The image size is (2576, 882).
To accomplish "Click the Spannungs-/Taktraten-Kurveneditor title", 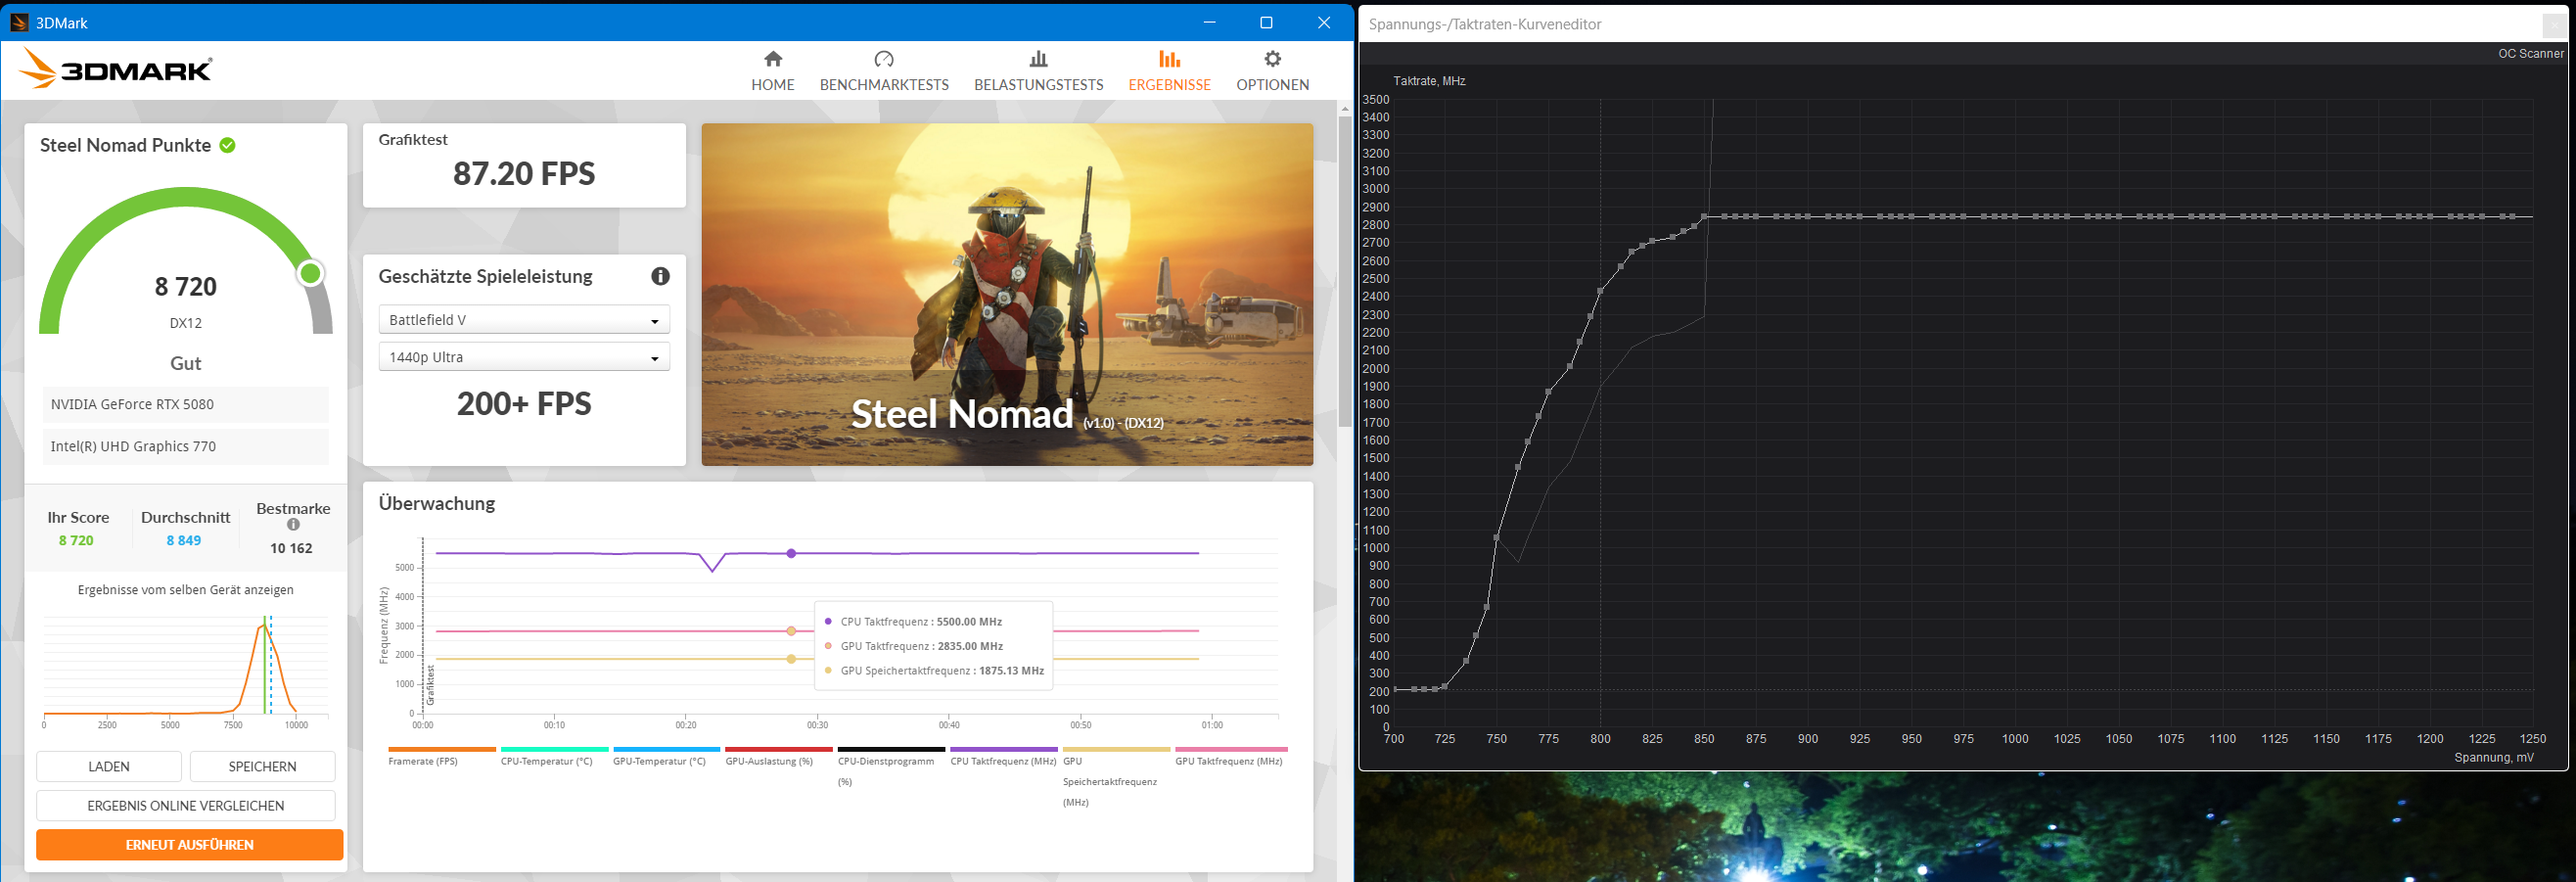I will (1485, 24).
